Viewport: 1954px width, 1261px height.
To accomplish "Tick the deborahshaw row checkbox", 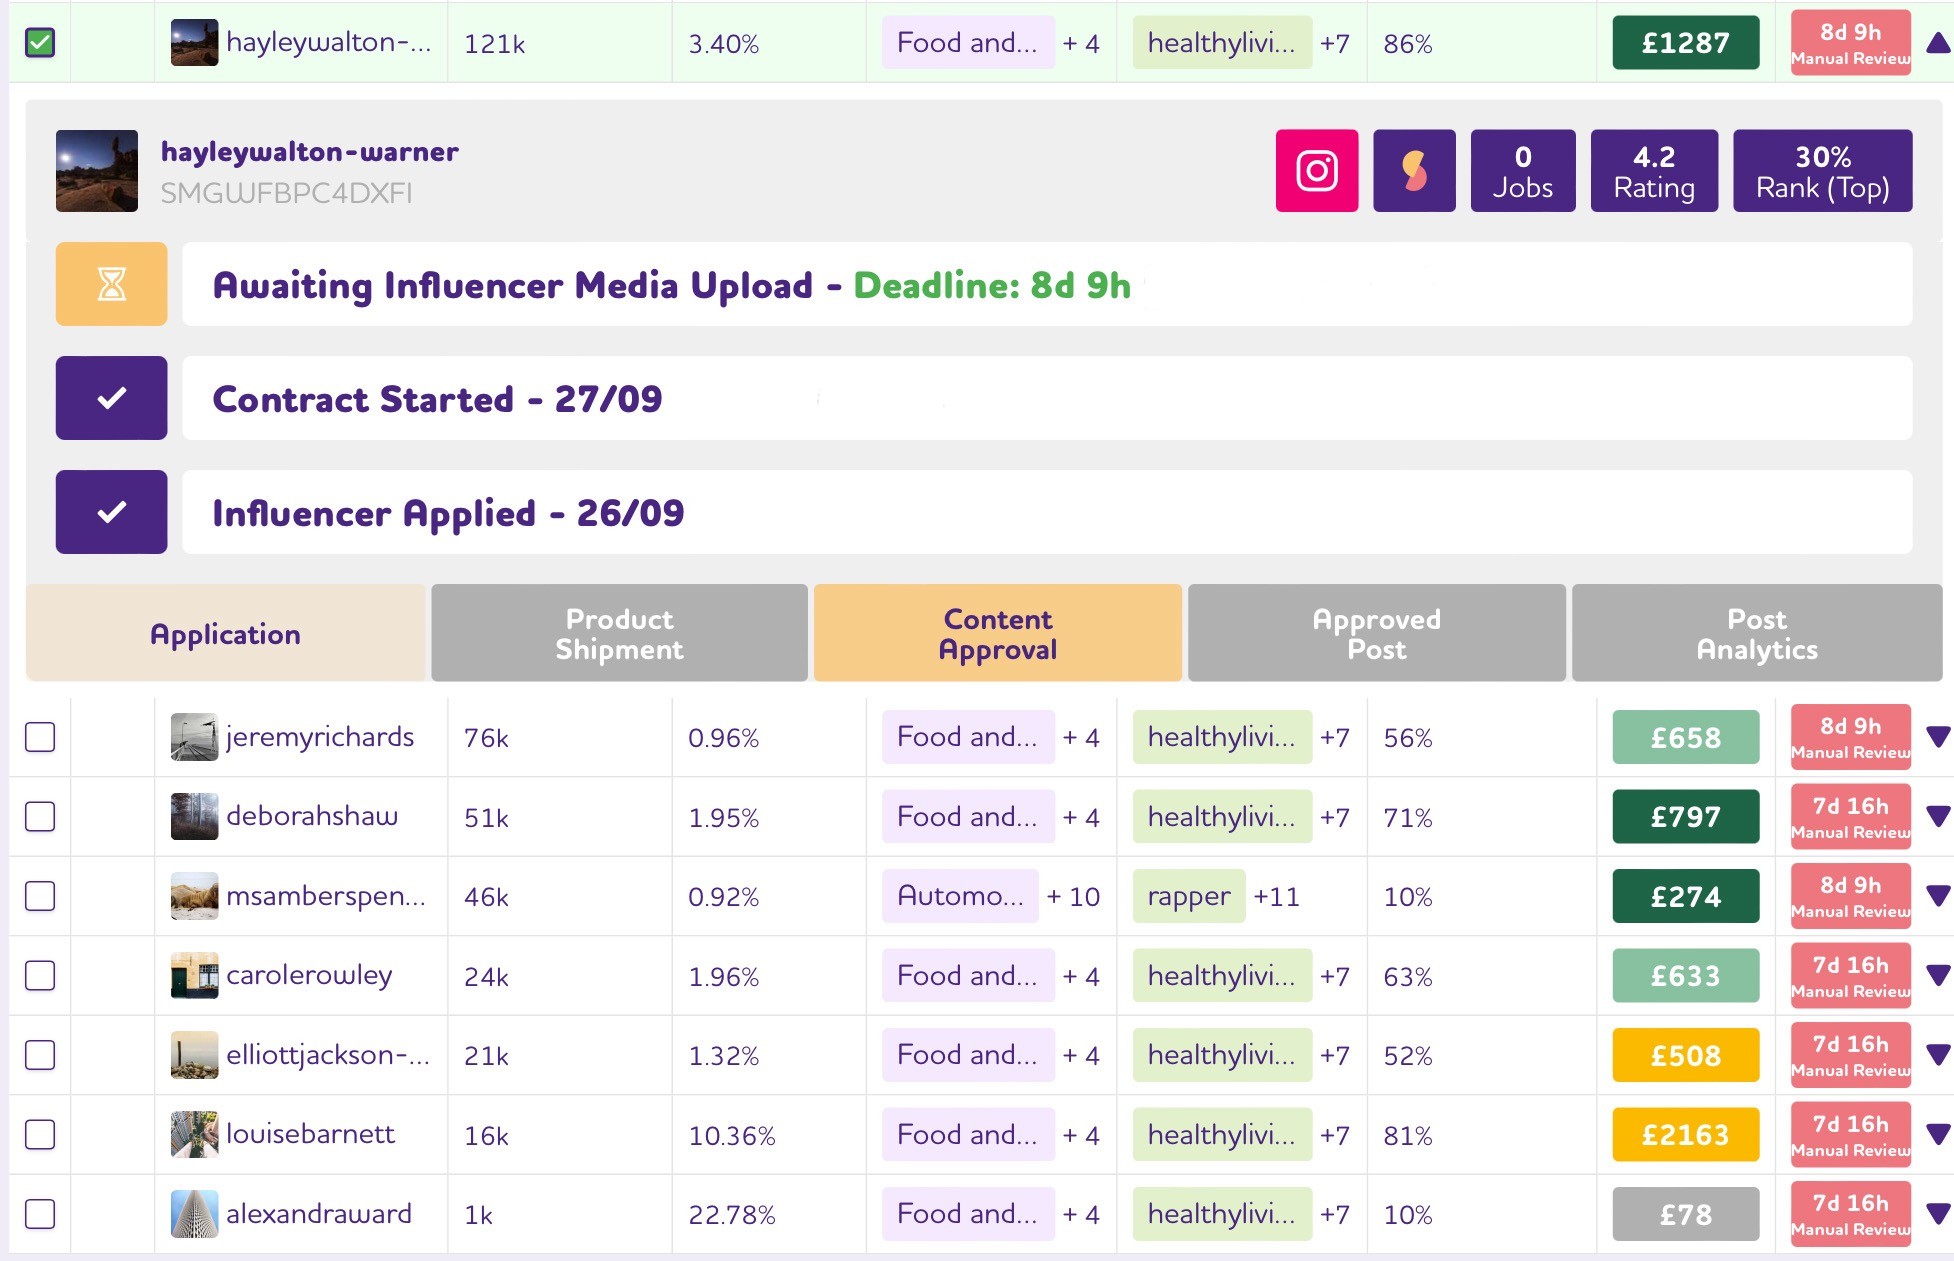I will coord(40,817).
